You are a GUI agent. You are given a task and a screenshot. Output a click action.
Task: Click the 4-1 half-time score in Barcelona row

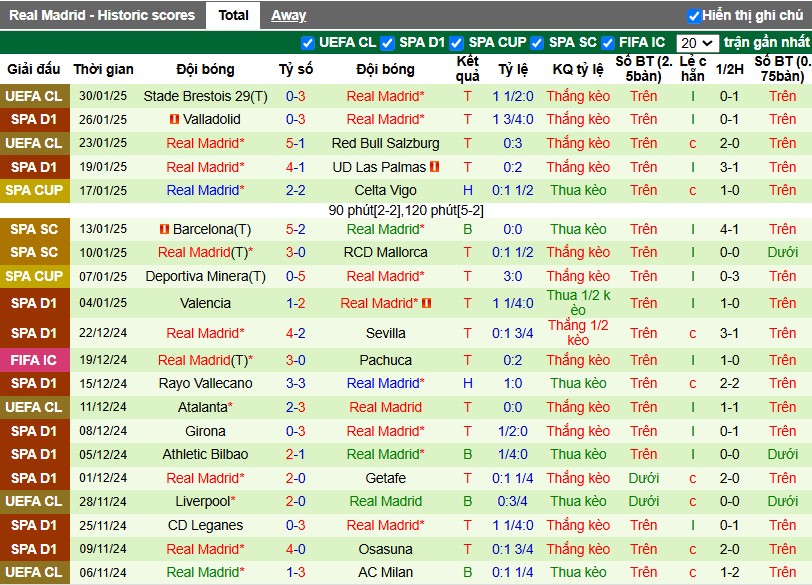729,229
